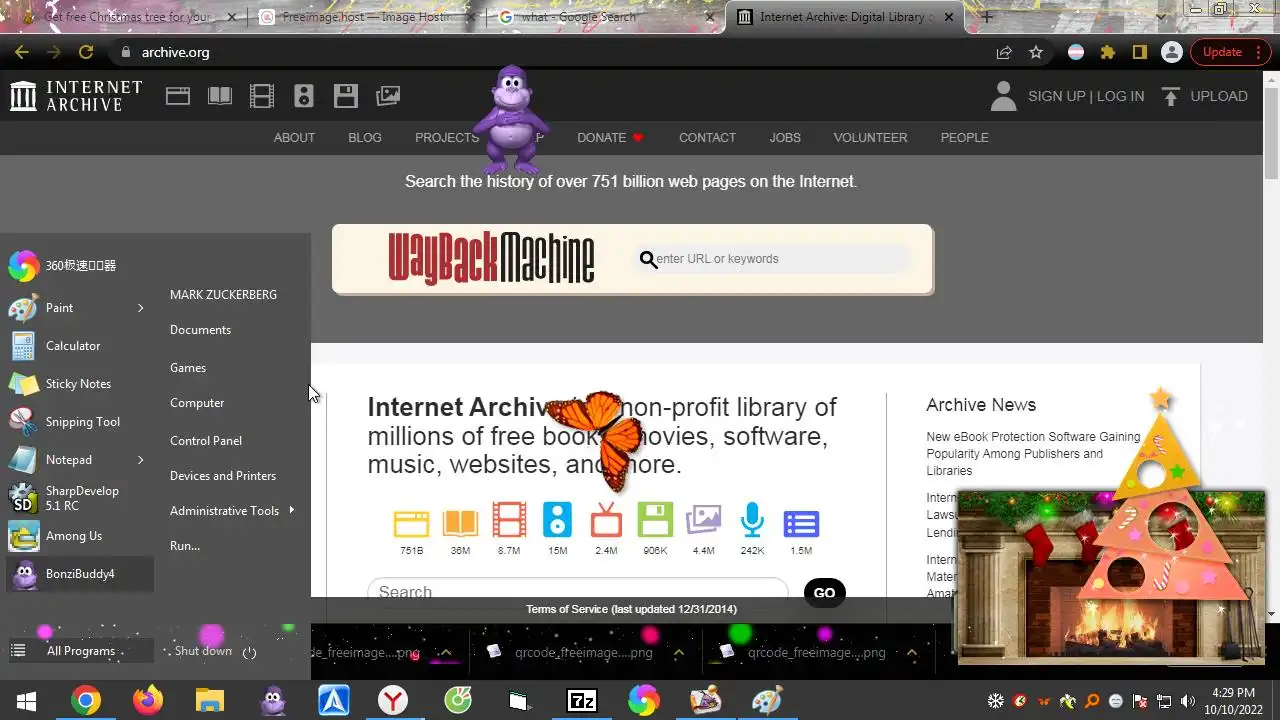Viewport: 1280px width, 720px height.
Task: Open shutdown options power icon
Action: (250, 652)
